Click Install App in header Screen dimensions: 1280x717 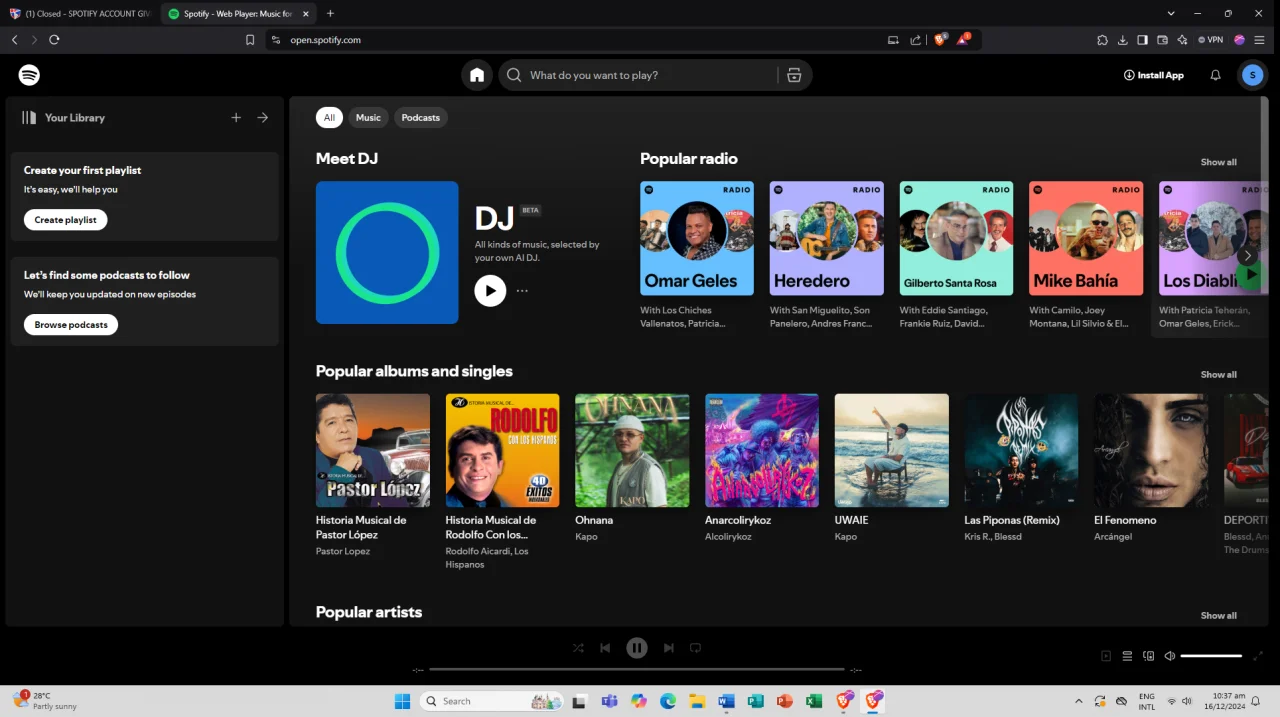point(1154,75)
